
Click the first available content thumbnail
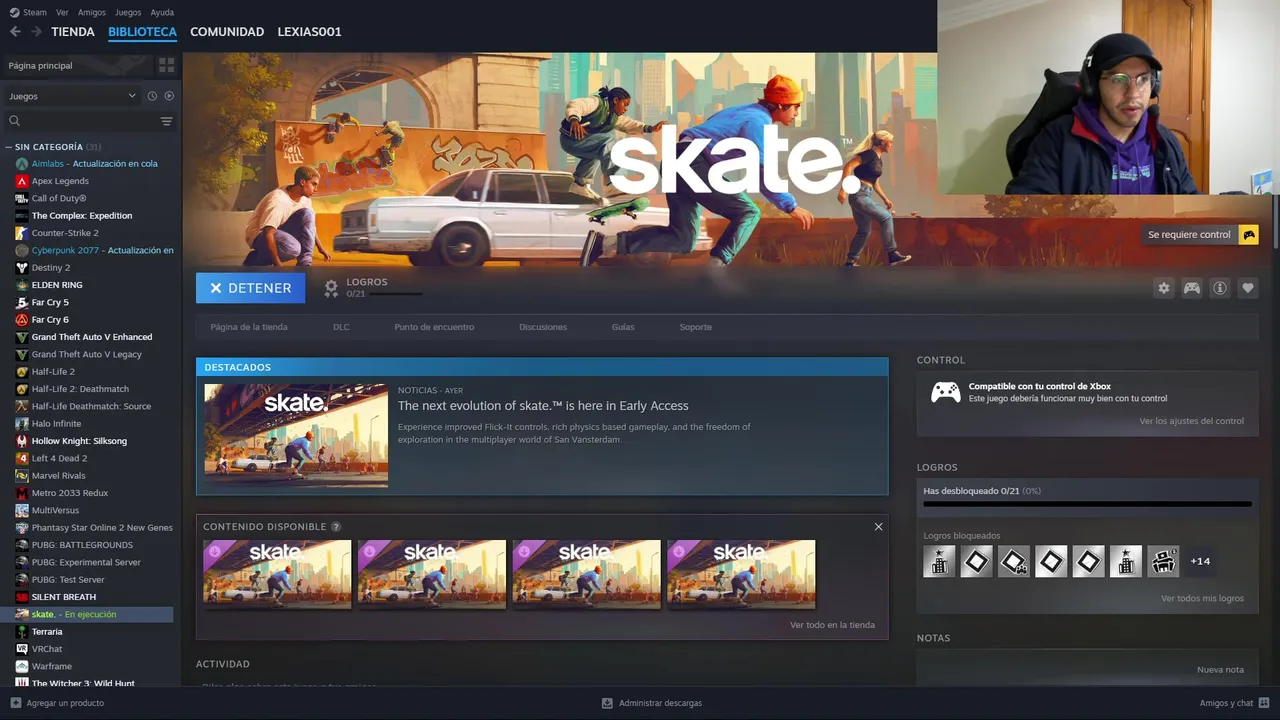pos(277,574)
